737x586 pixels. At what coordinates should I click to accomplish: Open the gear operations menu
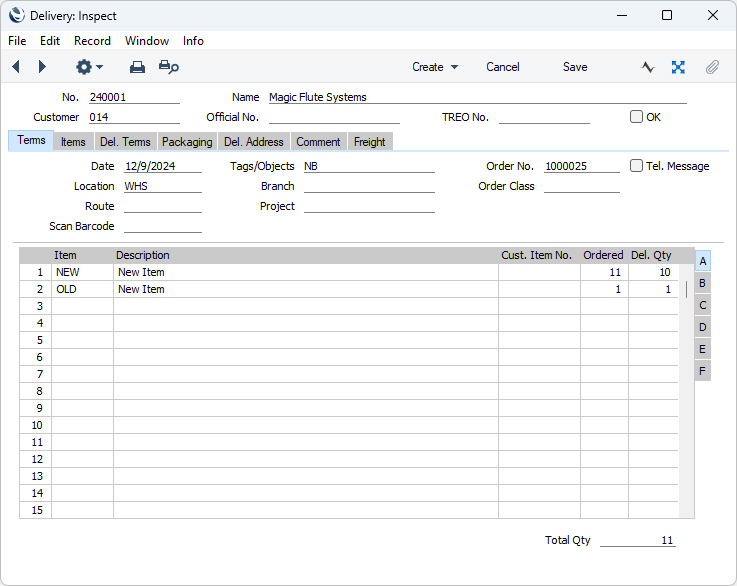click(89, 67)
